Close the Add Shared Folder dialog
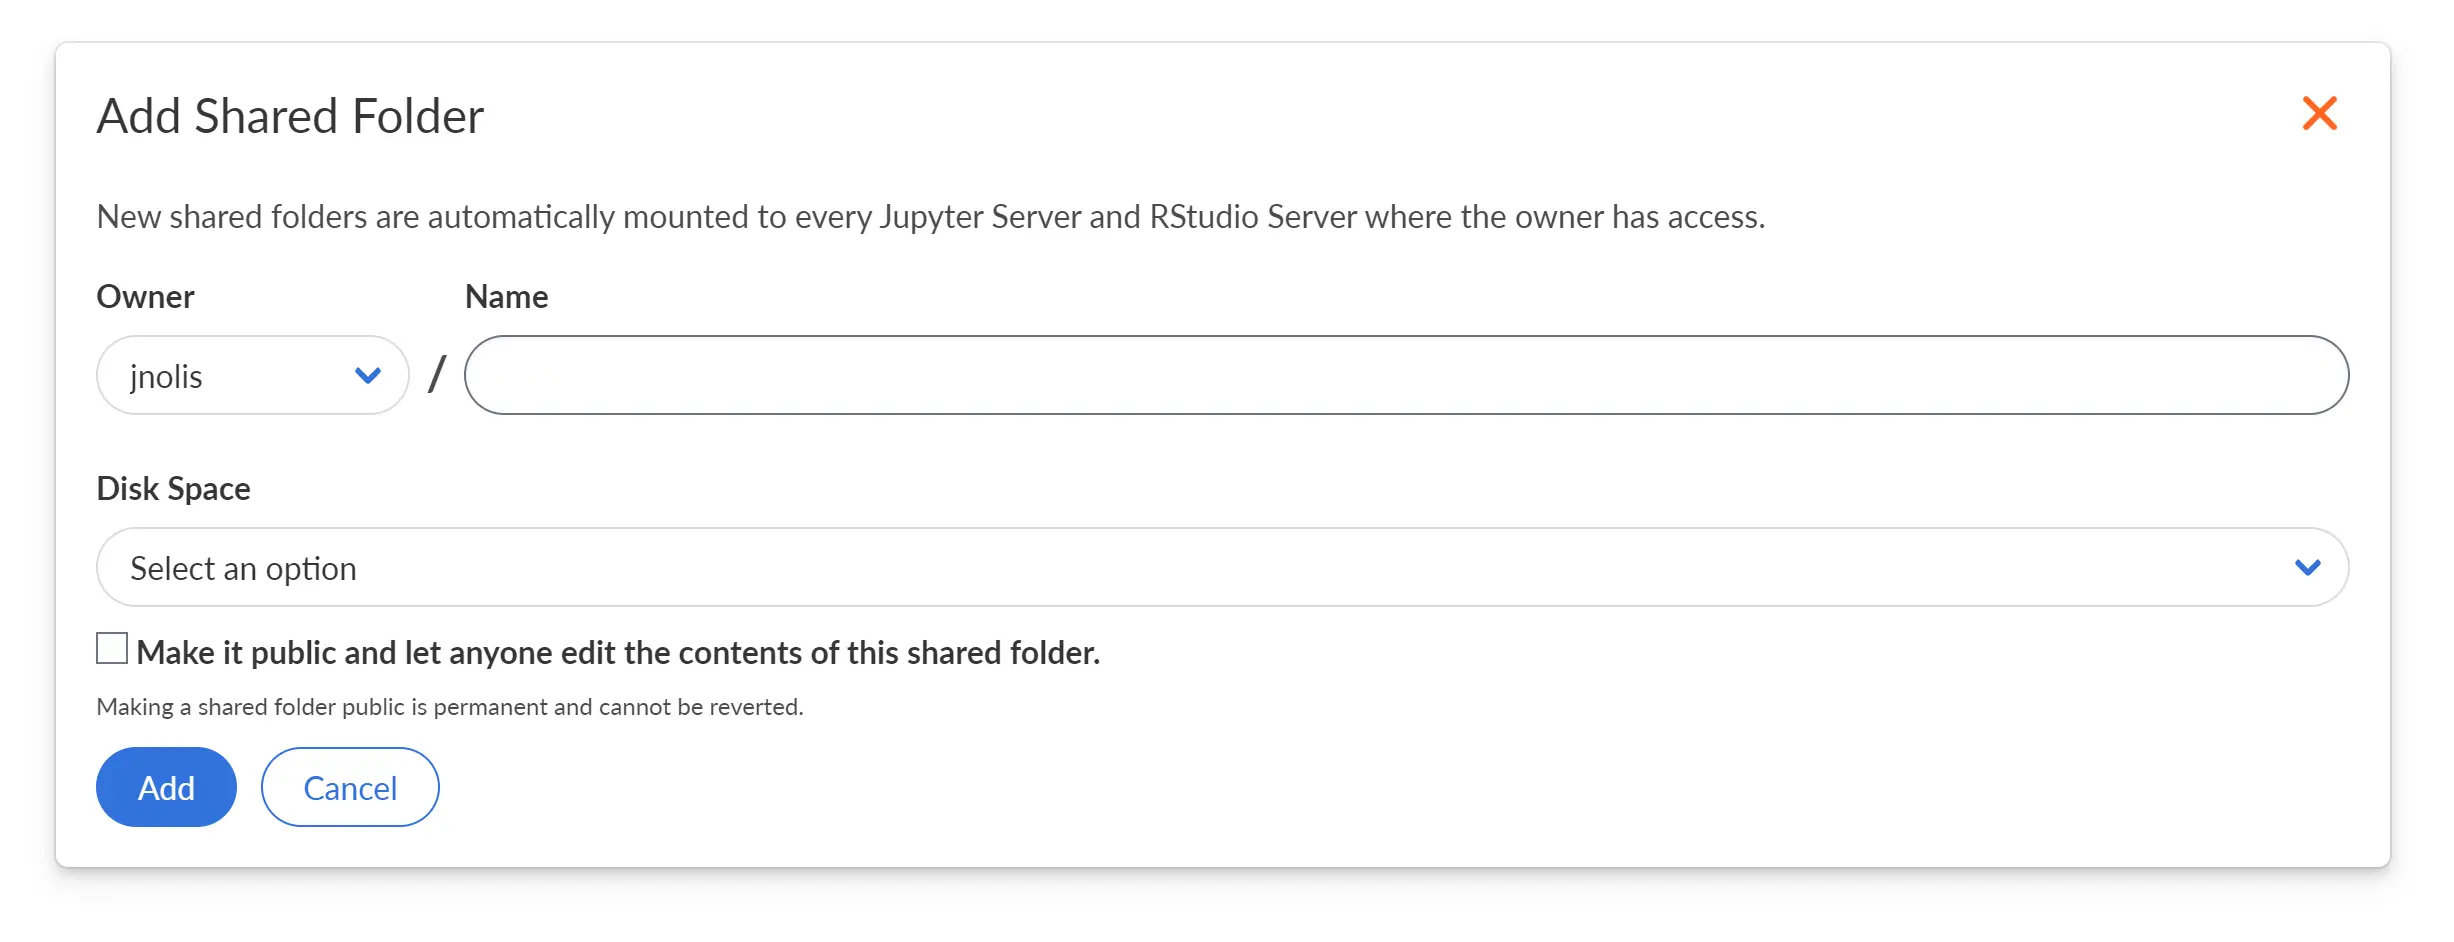Image resolution: width=2454 pixels, height=942 pixels. [2319, 113]
